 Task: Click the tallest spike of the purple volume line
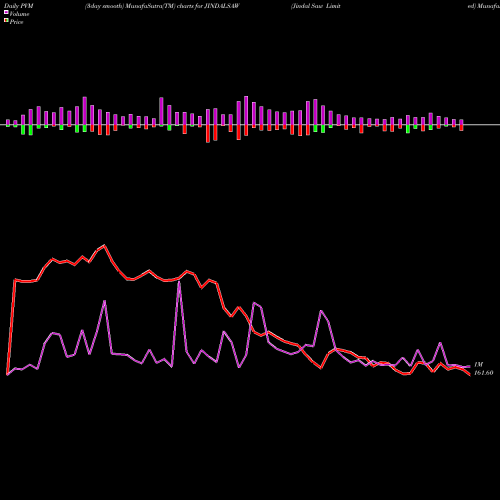point(179,282)
